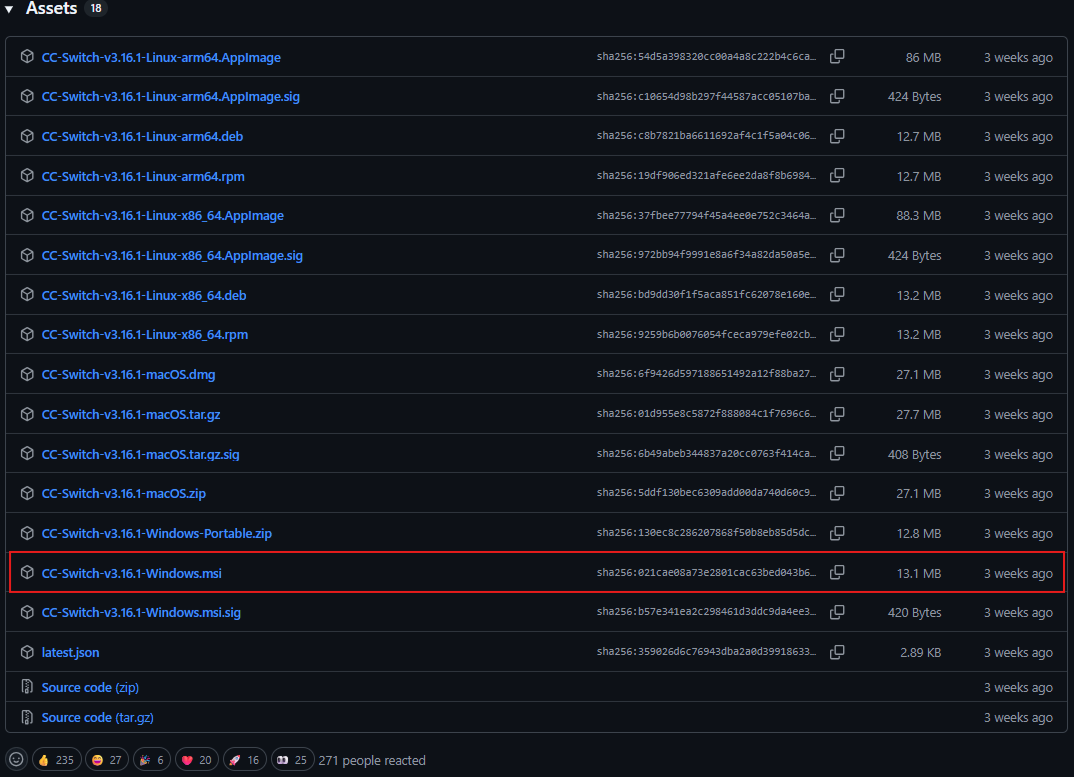Screen dimensions: 1074x778
Task: Download CC-Switch-v3.16.1-Linux-arm64.deb
Action: pyautogui.click(x=142, y=136)
